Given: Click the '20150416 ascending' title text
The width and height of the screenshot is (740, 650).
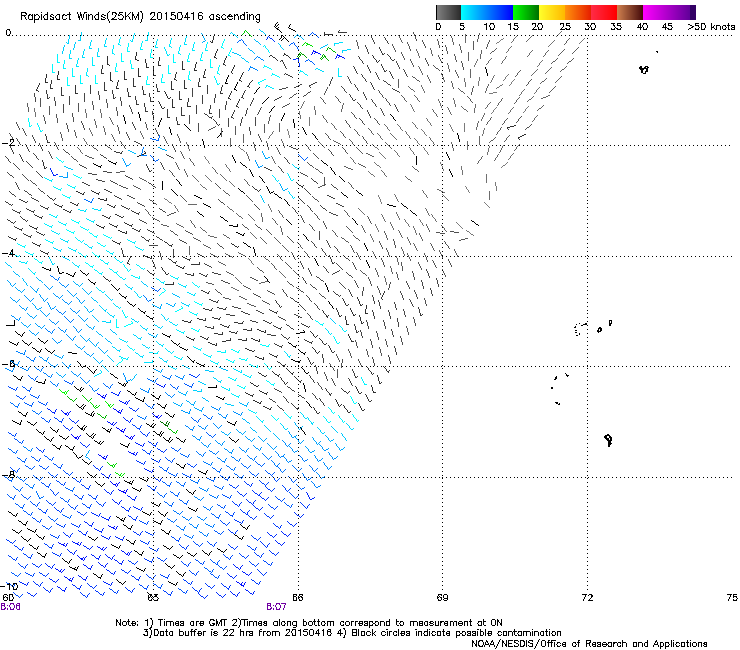Looking at the screenshot, I should tap(205, 17).
